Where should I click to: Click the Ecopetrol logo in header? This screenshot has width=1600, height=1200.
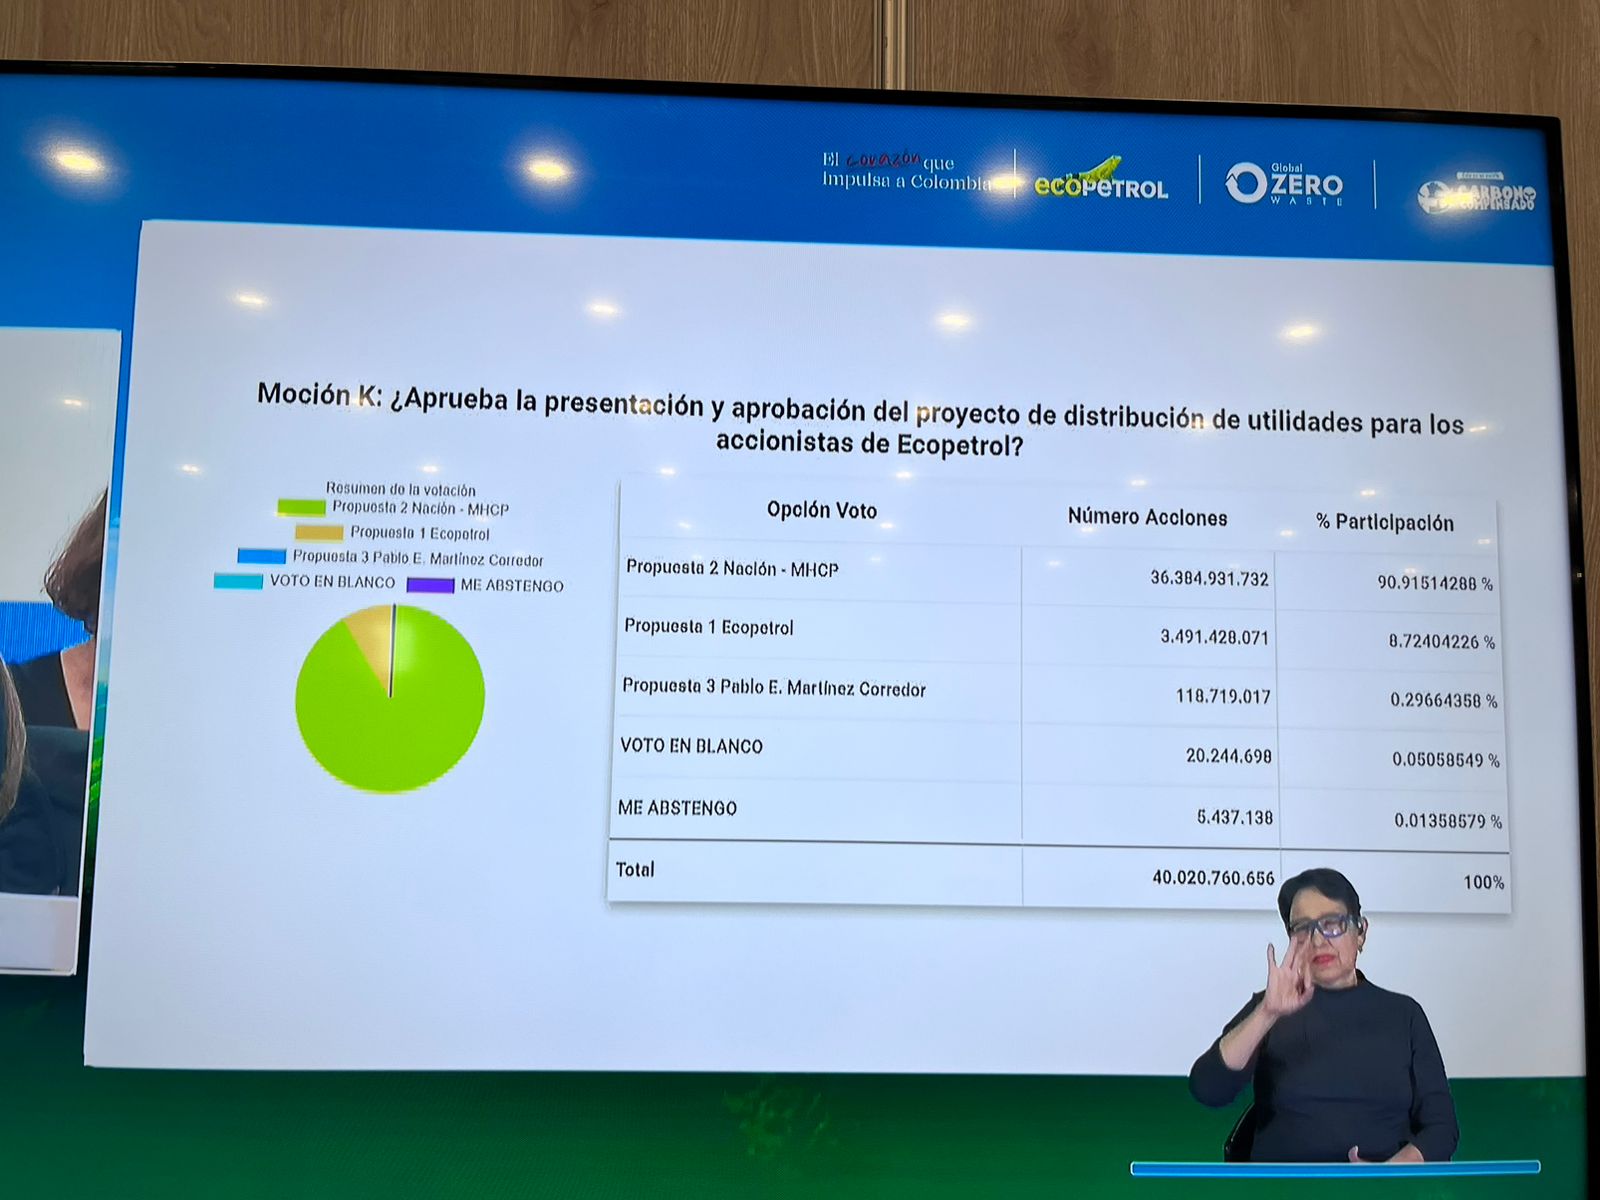[1100, 179]
